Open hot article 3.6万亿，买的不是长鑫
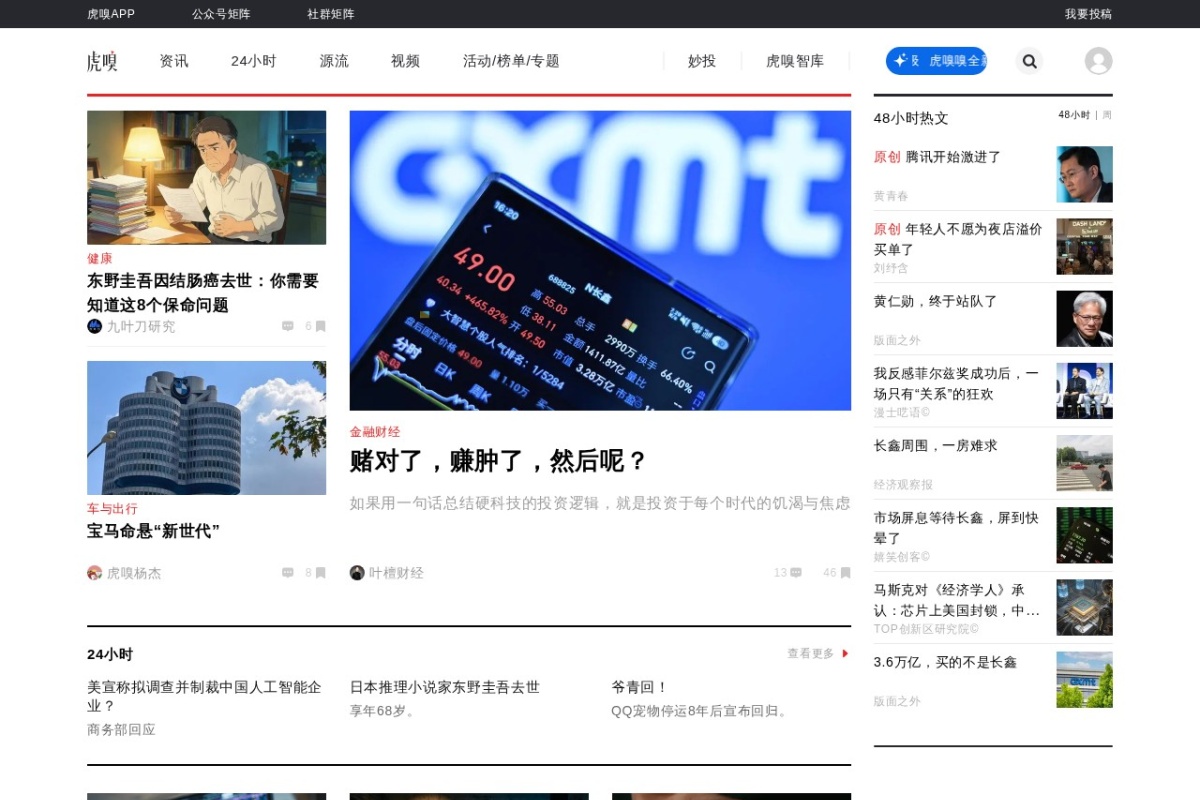The width and height of the screenshot is (1200, 800). [x=945, y=662]
